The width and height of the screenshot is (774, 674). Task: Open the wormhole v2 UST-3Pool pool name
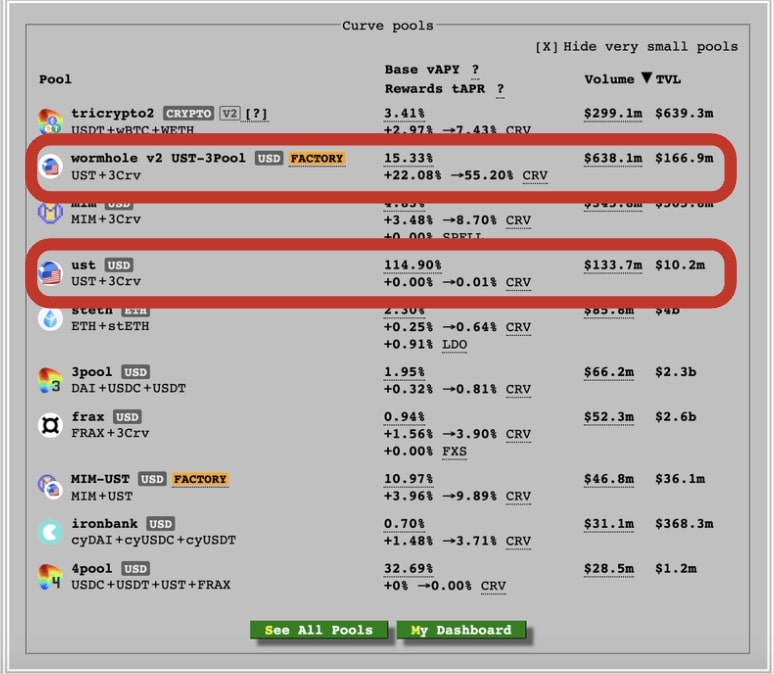click(x=158, y=158)
